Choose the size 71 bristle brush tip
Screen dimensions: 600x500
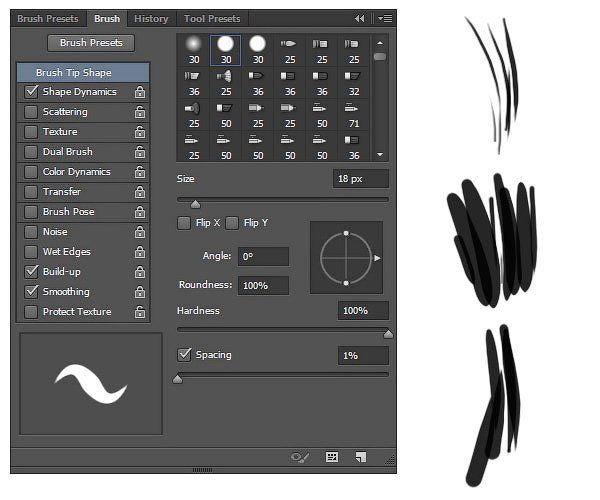354,114
